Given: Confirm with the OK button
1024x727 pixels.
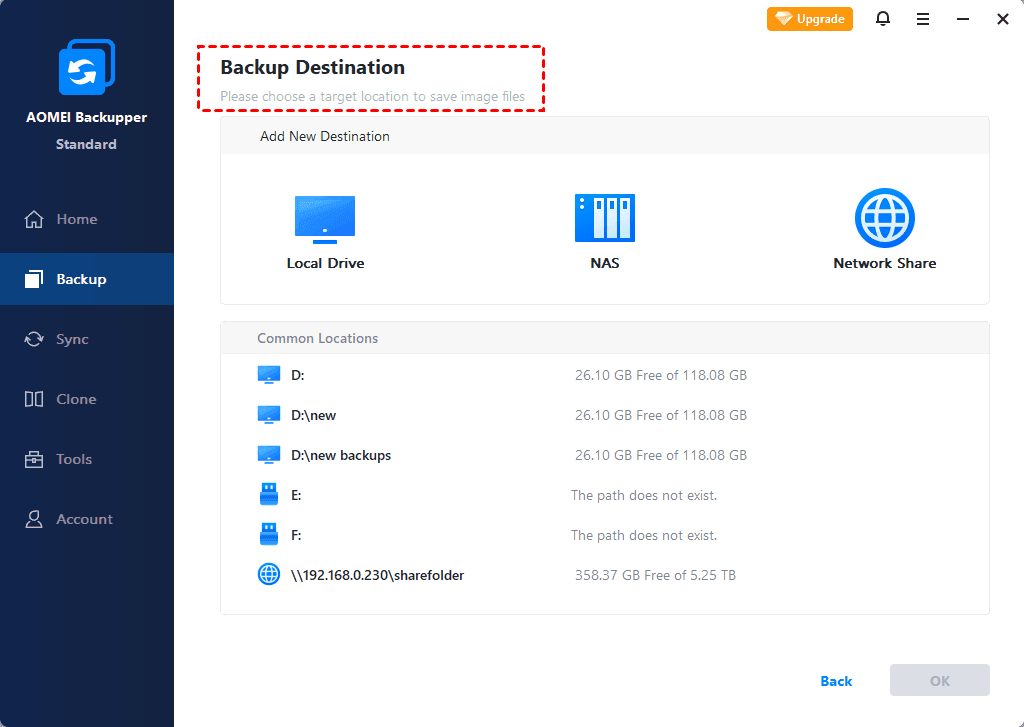Looking at the screenshot, I should tap(939, 680).
